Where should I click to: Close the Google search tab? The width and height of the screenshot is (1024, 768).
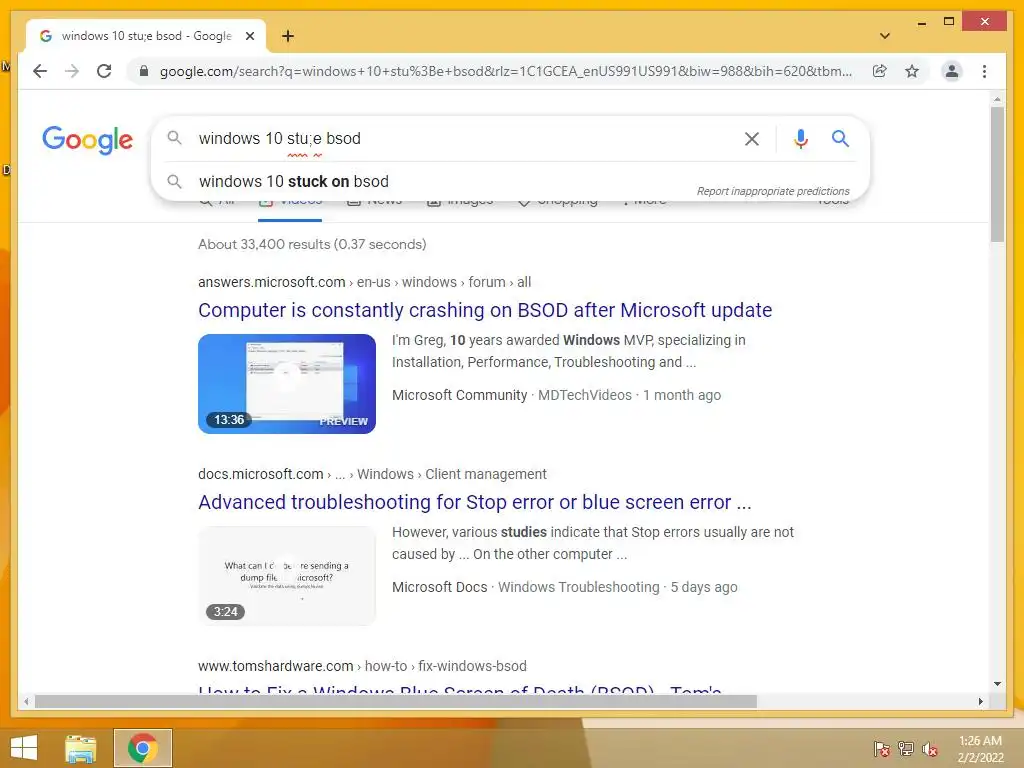[249, 36]
